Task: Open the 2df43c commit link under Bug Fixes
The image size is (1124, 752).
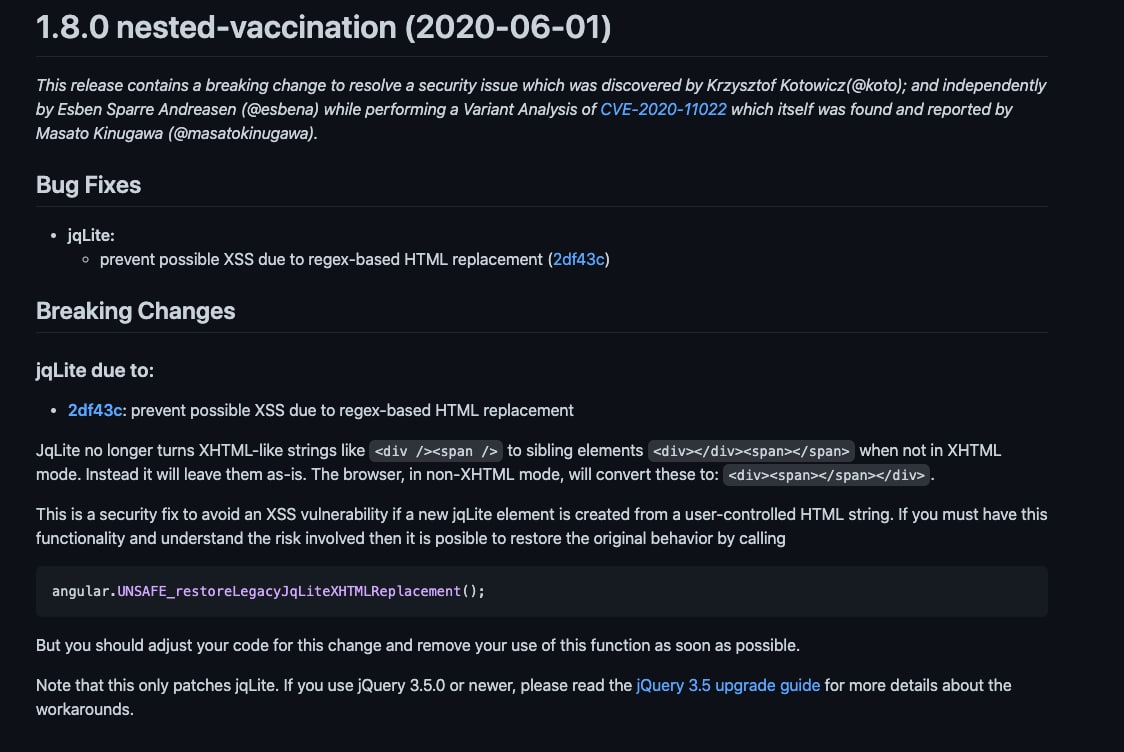Action: [578, 260]
